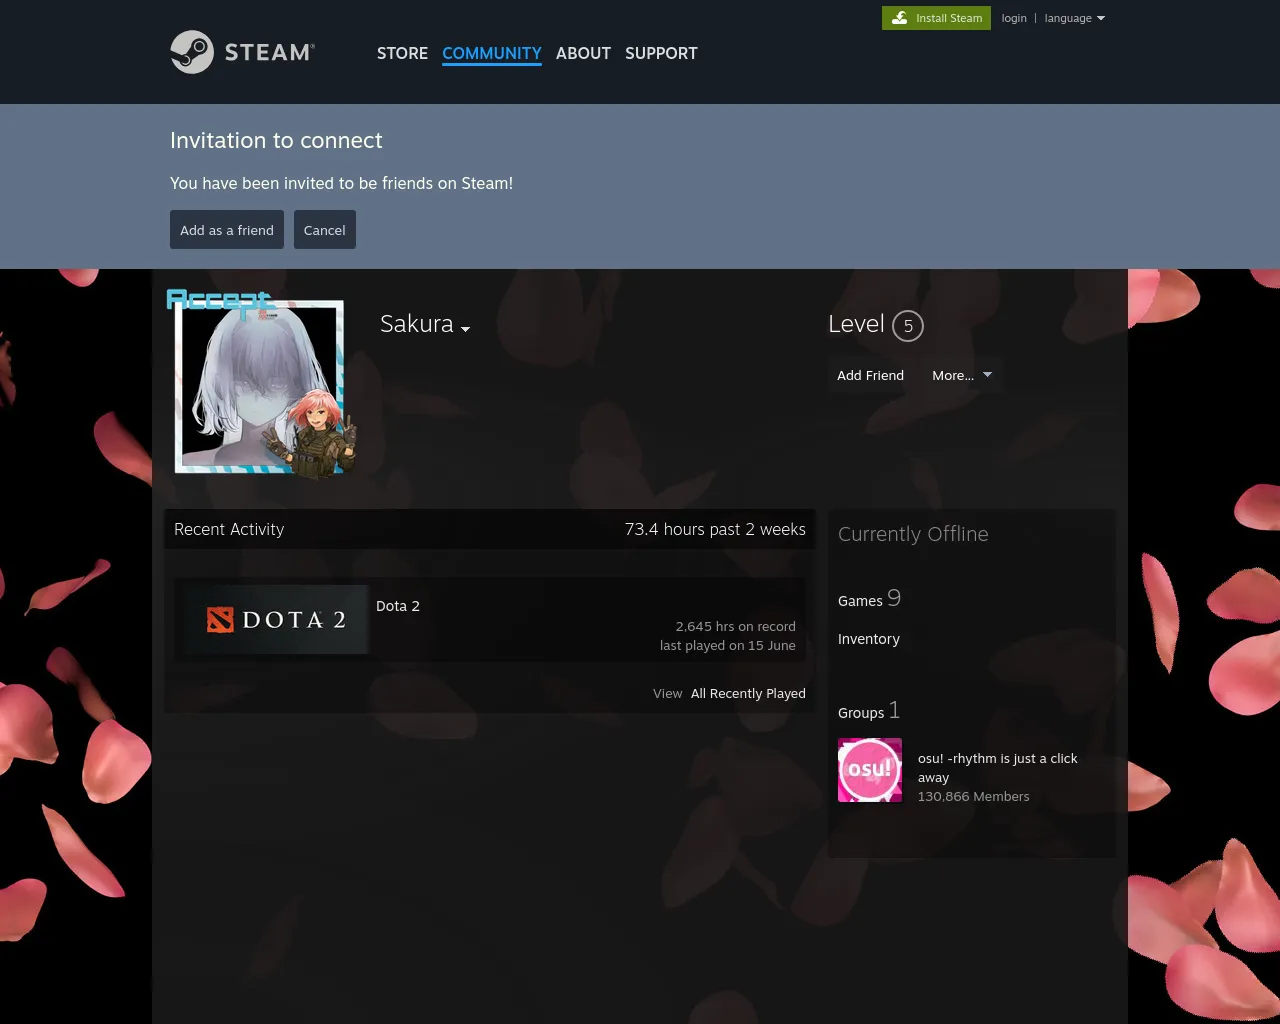Open the Games count link

click(x=869, y=599)
